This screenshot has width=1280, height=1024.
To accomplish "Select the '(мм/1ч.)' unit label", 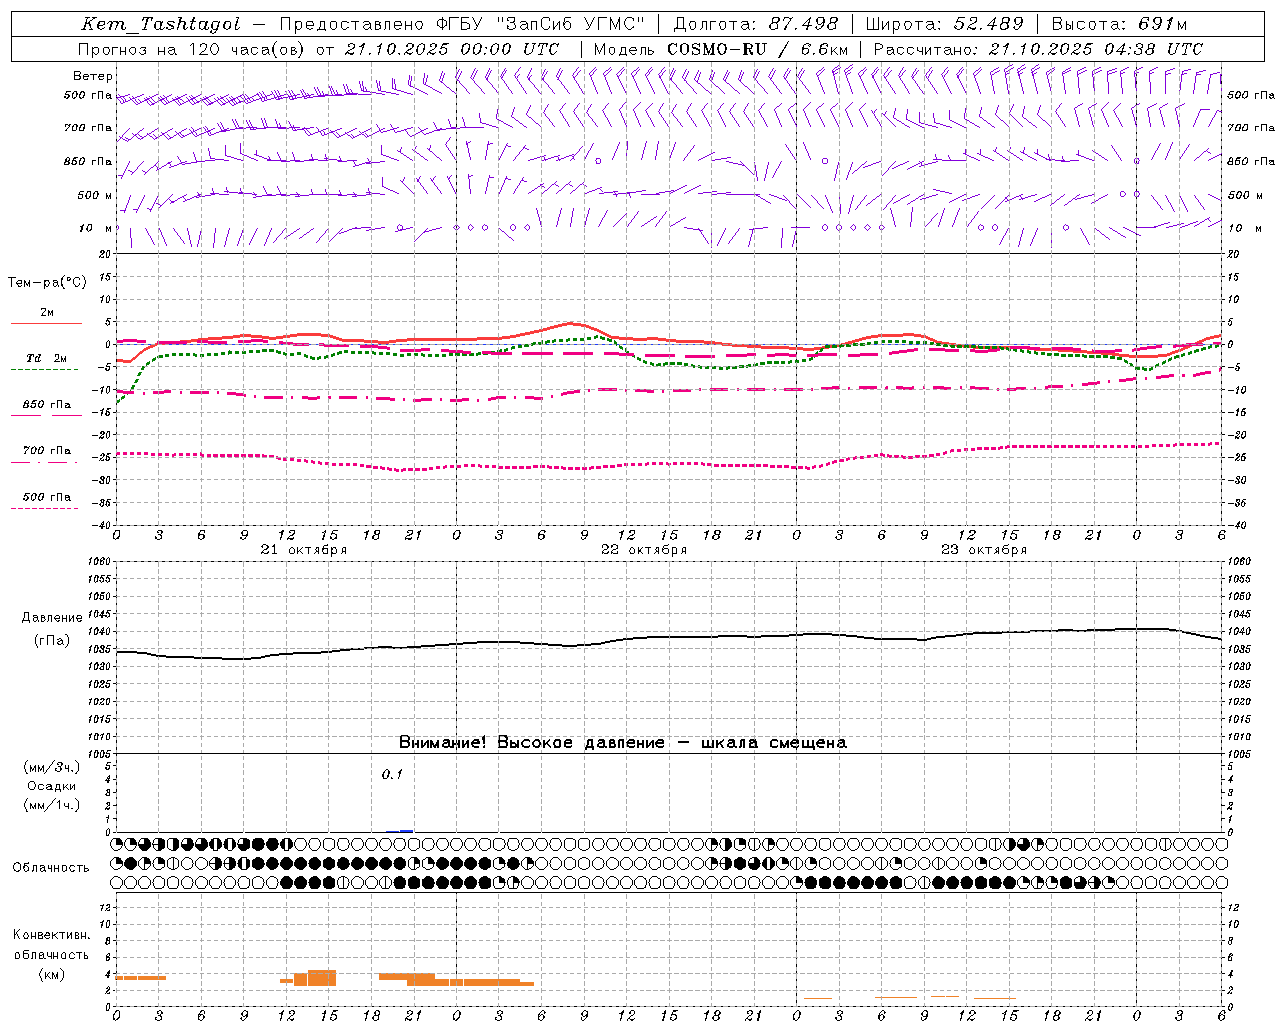I will pos(52,805).
